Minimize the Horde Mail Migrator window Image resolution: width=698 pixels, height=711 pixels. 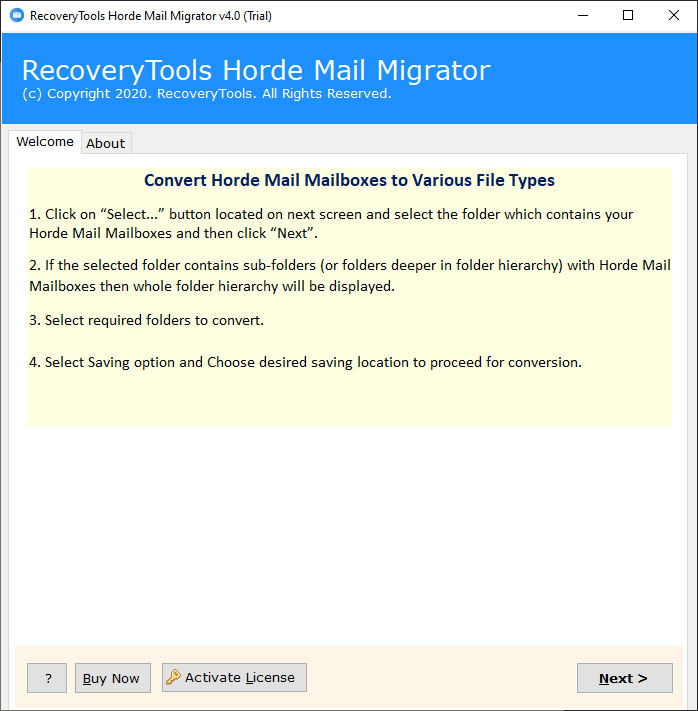[583, 15]
